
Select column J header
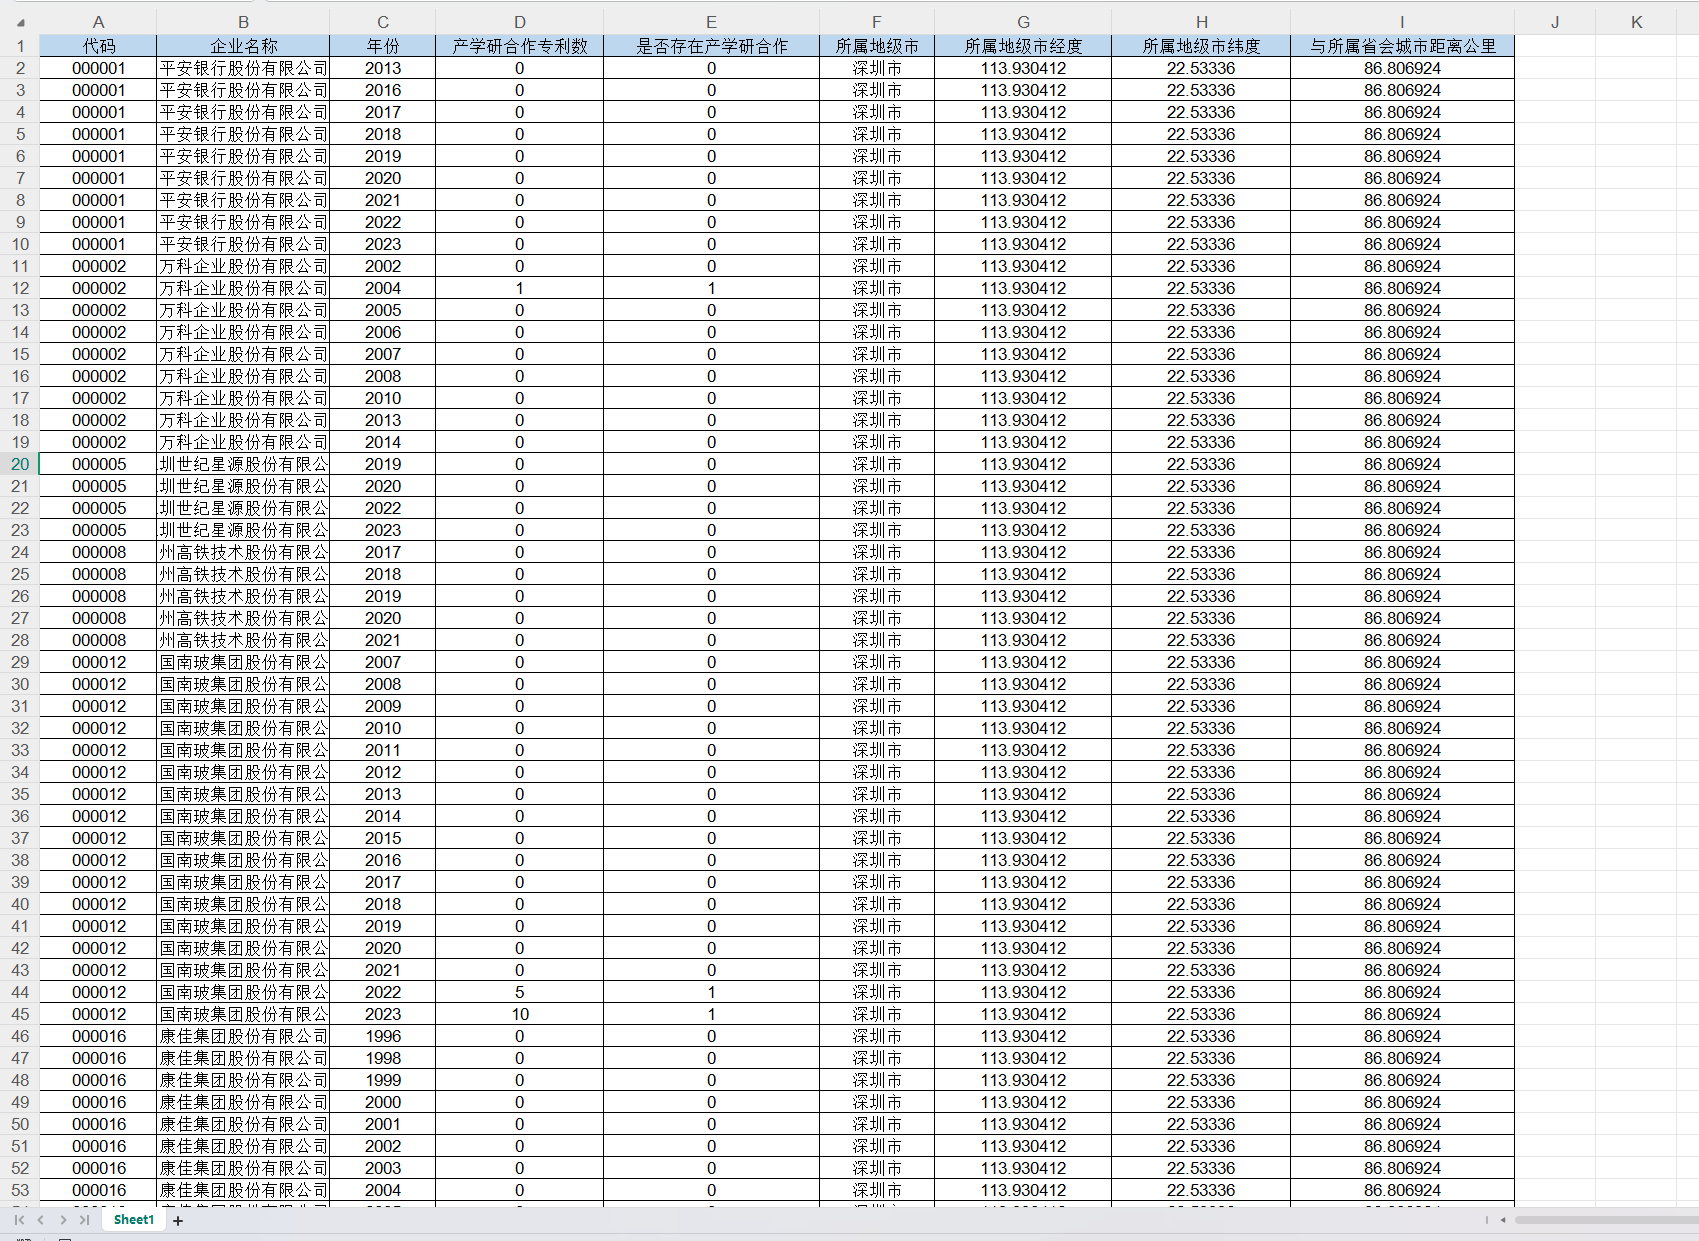point(1555,22)
